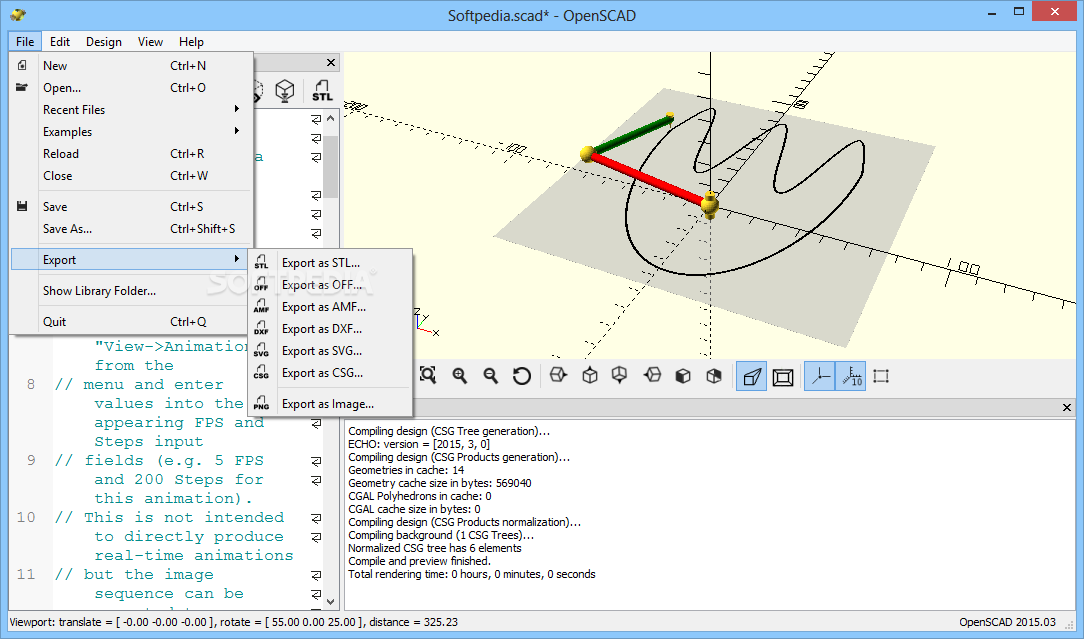Click the OpenSCAD app icon in title bar
Viewport: 1084px width, 639px height.
[x=18, y=15]
